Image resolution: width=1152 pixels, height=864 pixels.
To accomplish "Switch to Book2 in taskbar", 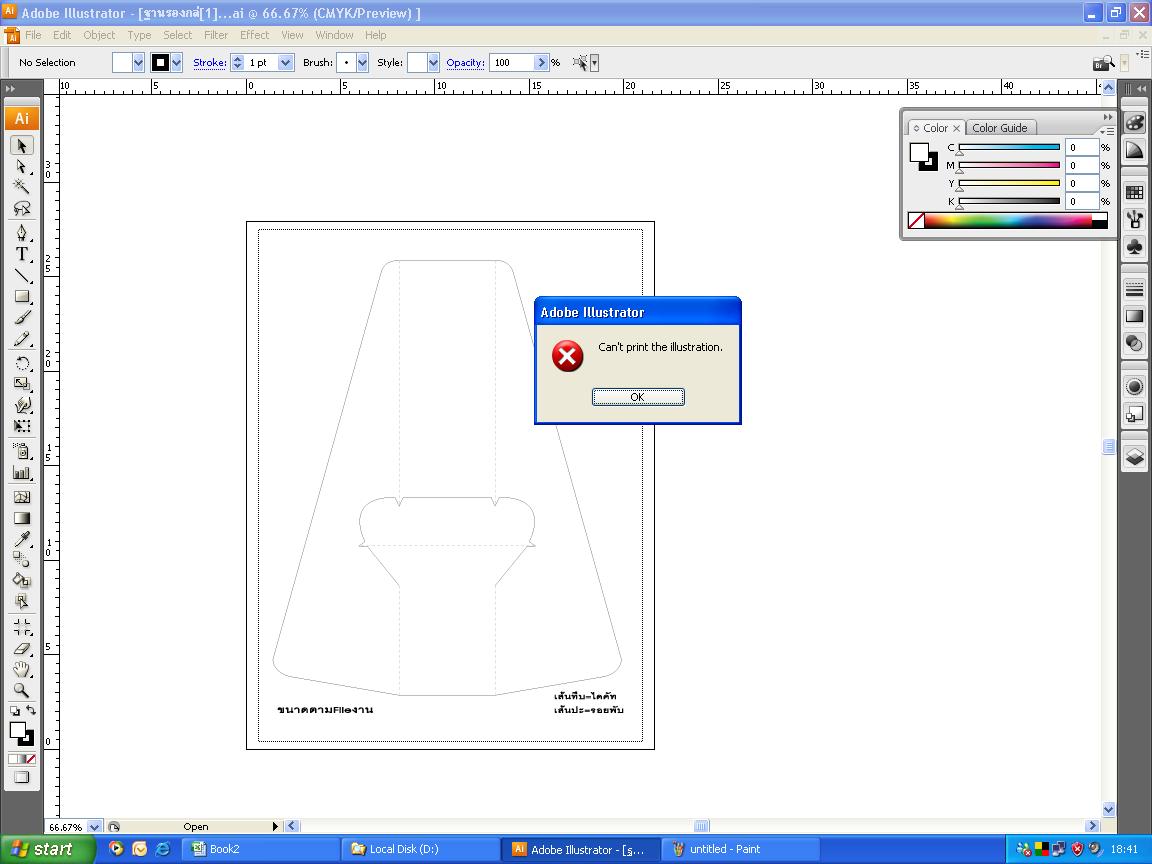I will pos(262,849).
